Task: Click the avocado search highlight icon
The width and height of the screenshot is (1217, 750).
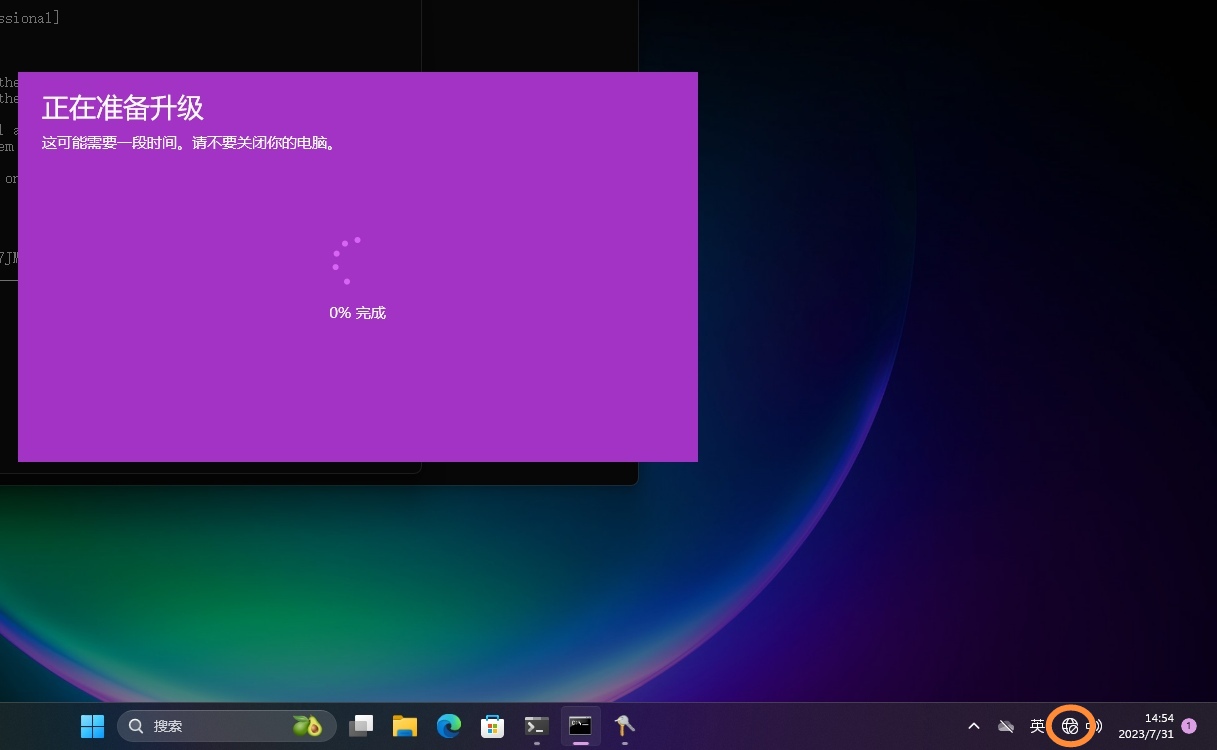Action: 307,726
